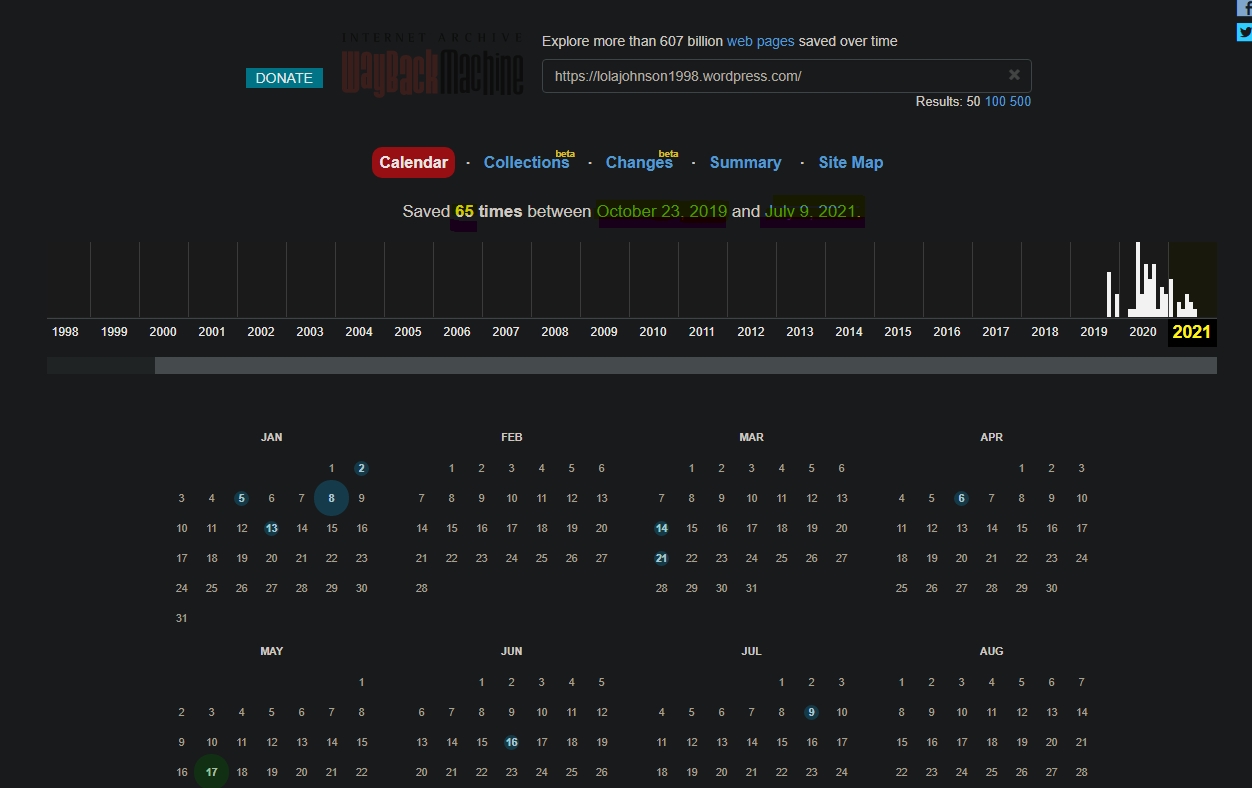This screenshot has height=788, width=1252.
Task: Show 500 results per page
Action: point(1020,101)
